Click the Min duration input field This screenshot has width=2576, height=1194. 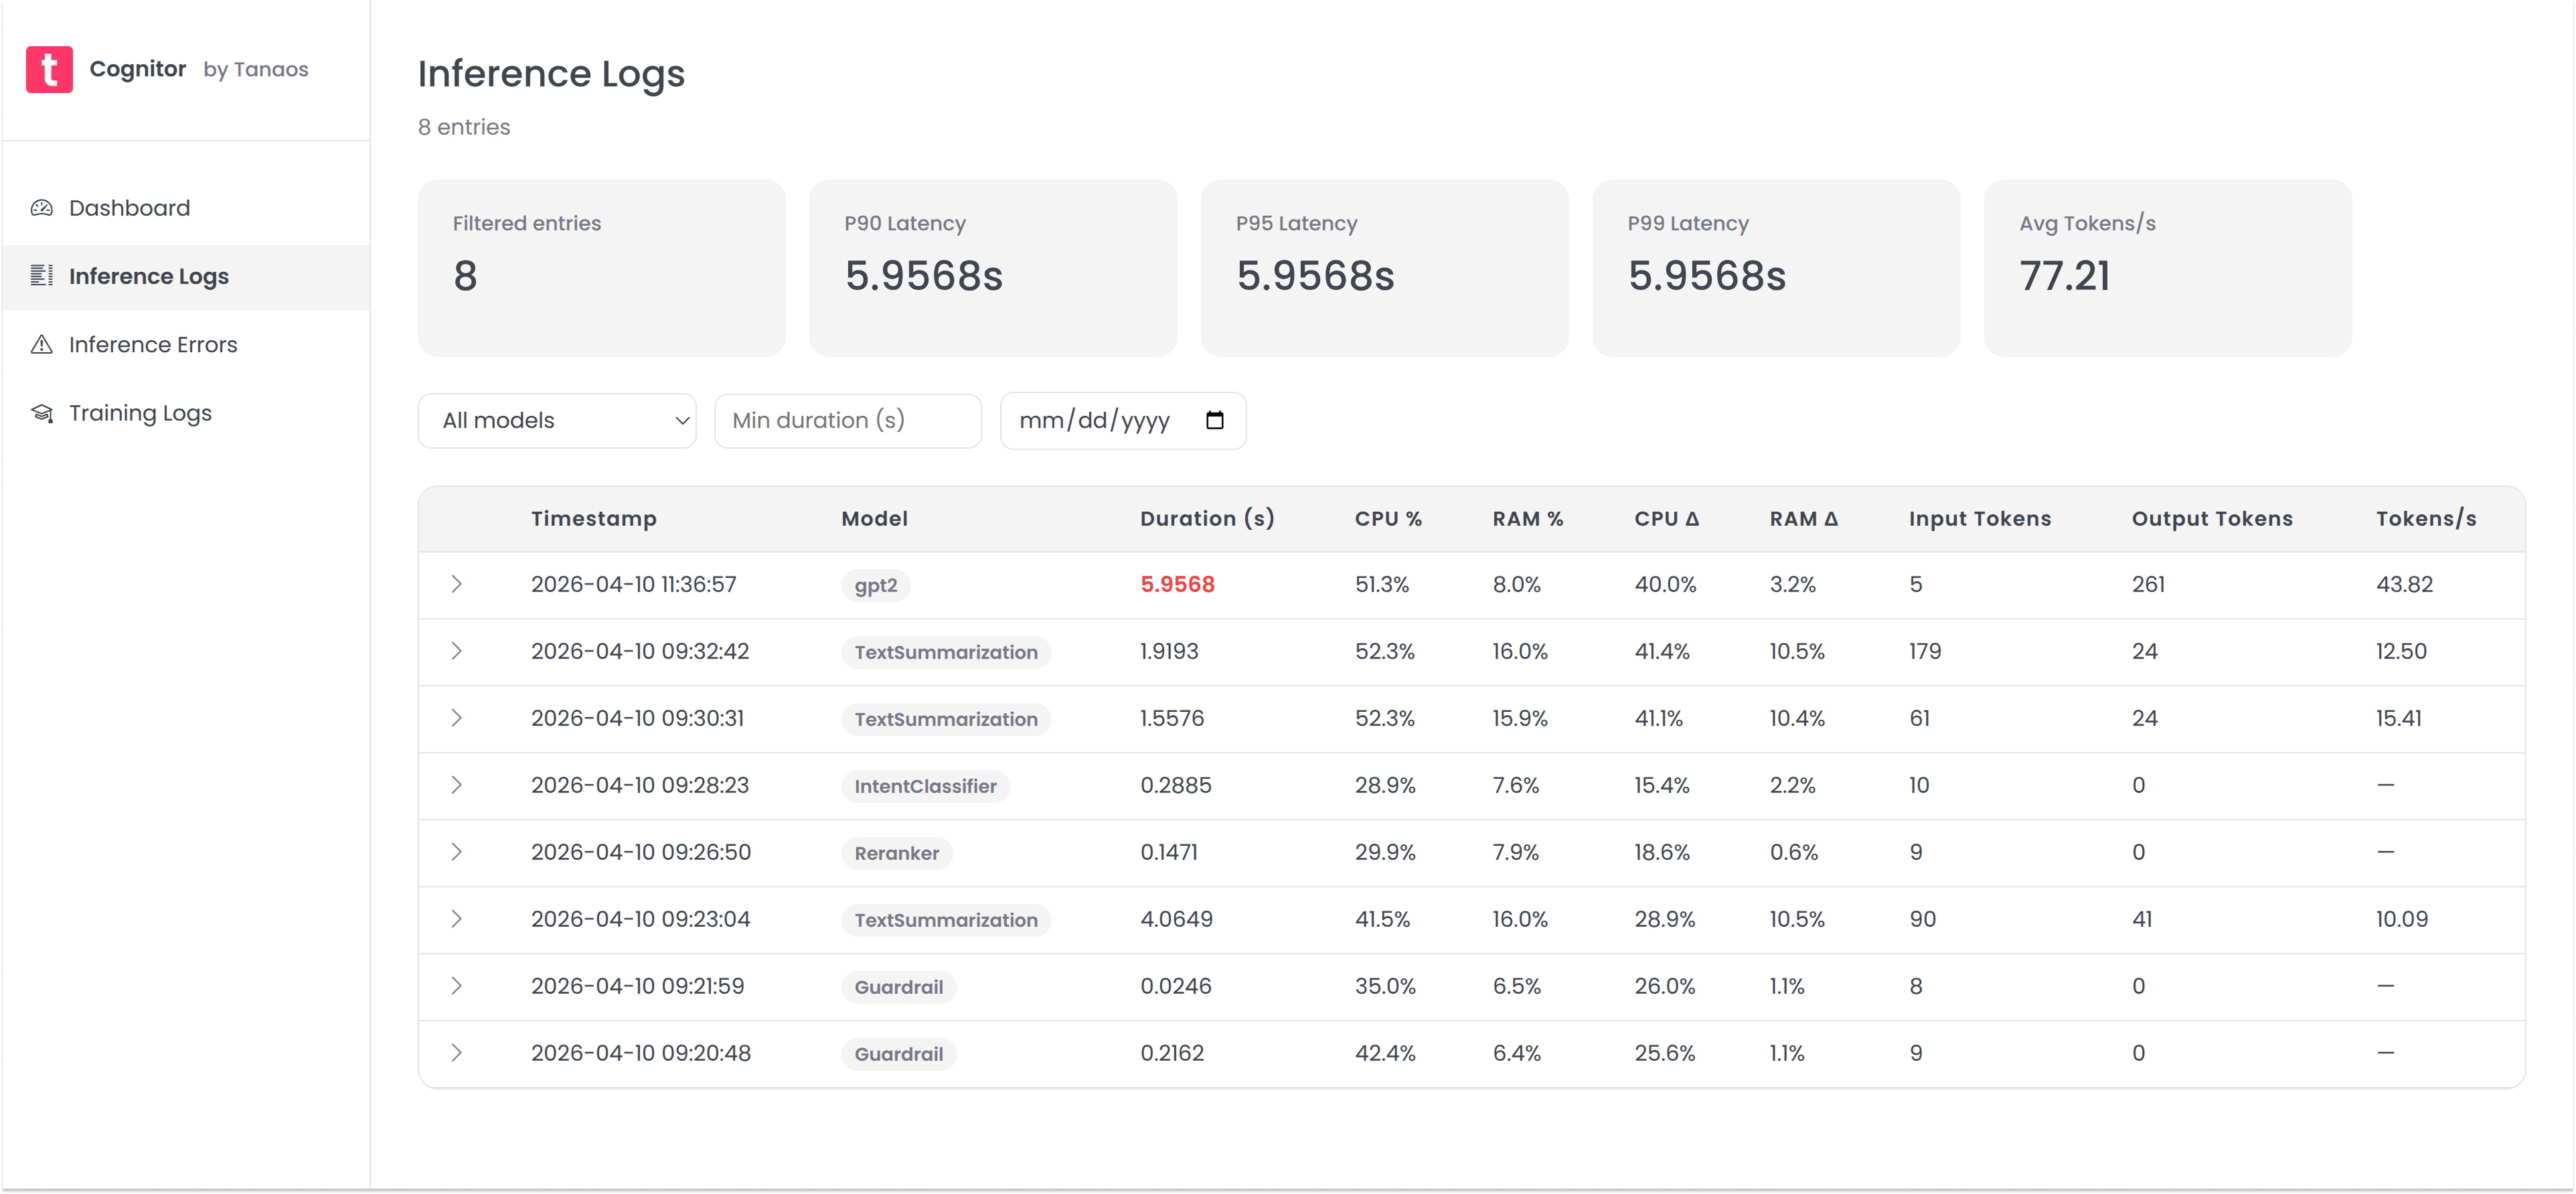tap(847, 420)
